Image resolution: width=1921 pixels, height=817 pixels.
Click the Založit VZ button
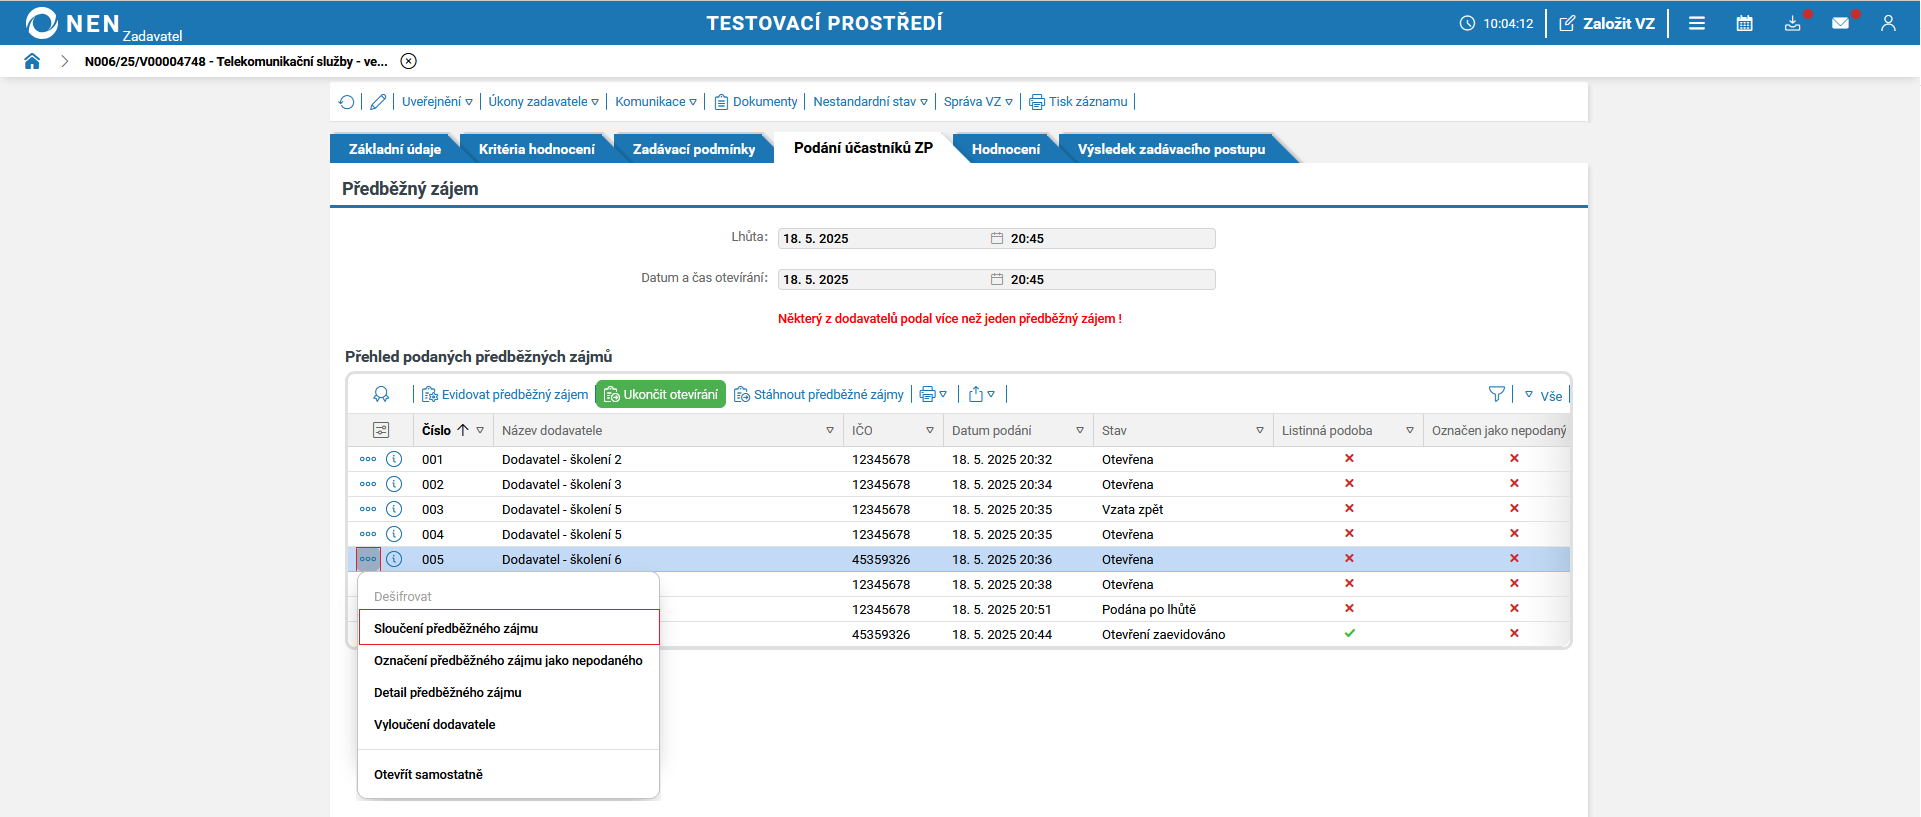(x=1607, y=23)
